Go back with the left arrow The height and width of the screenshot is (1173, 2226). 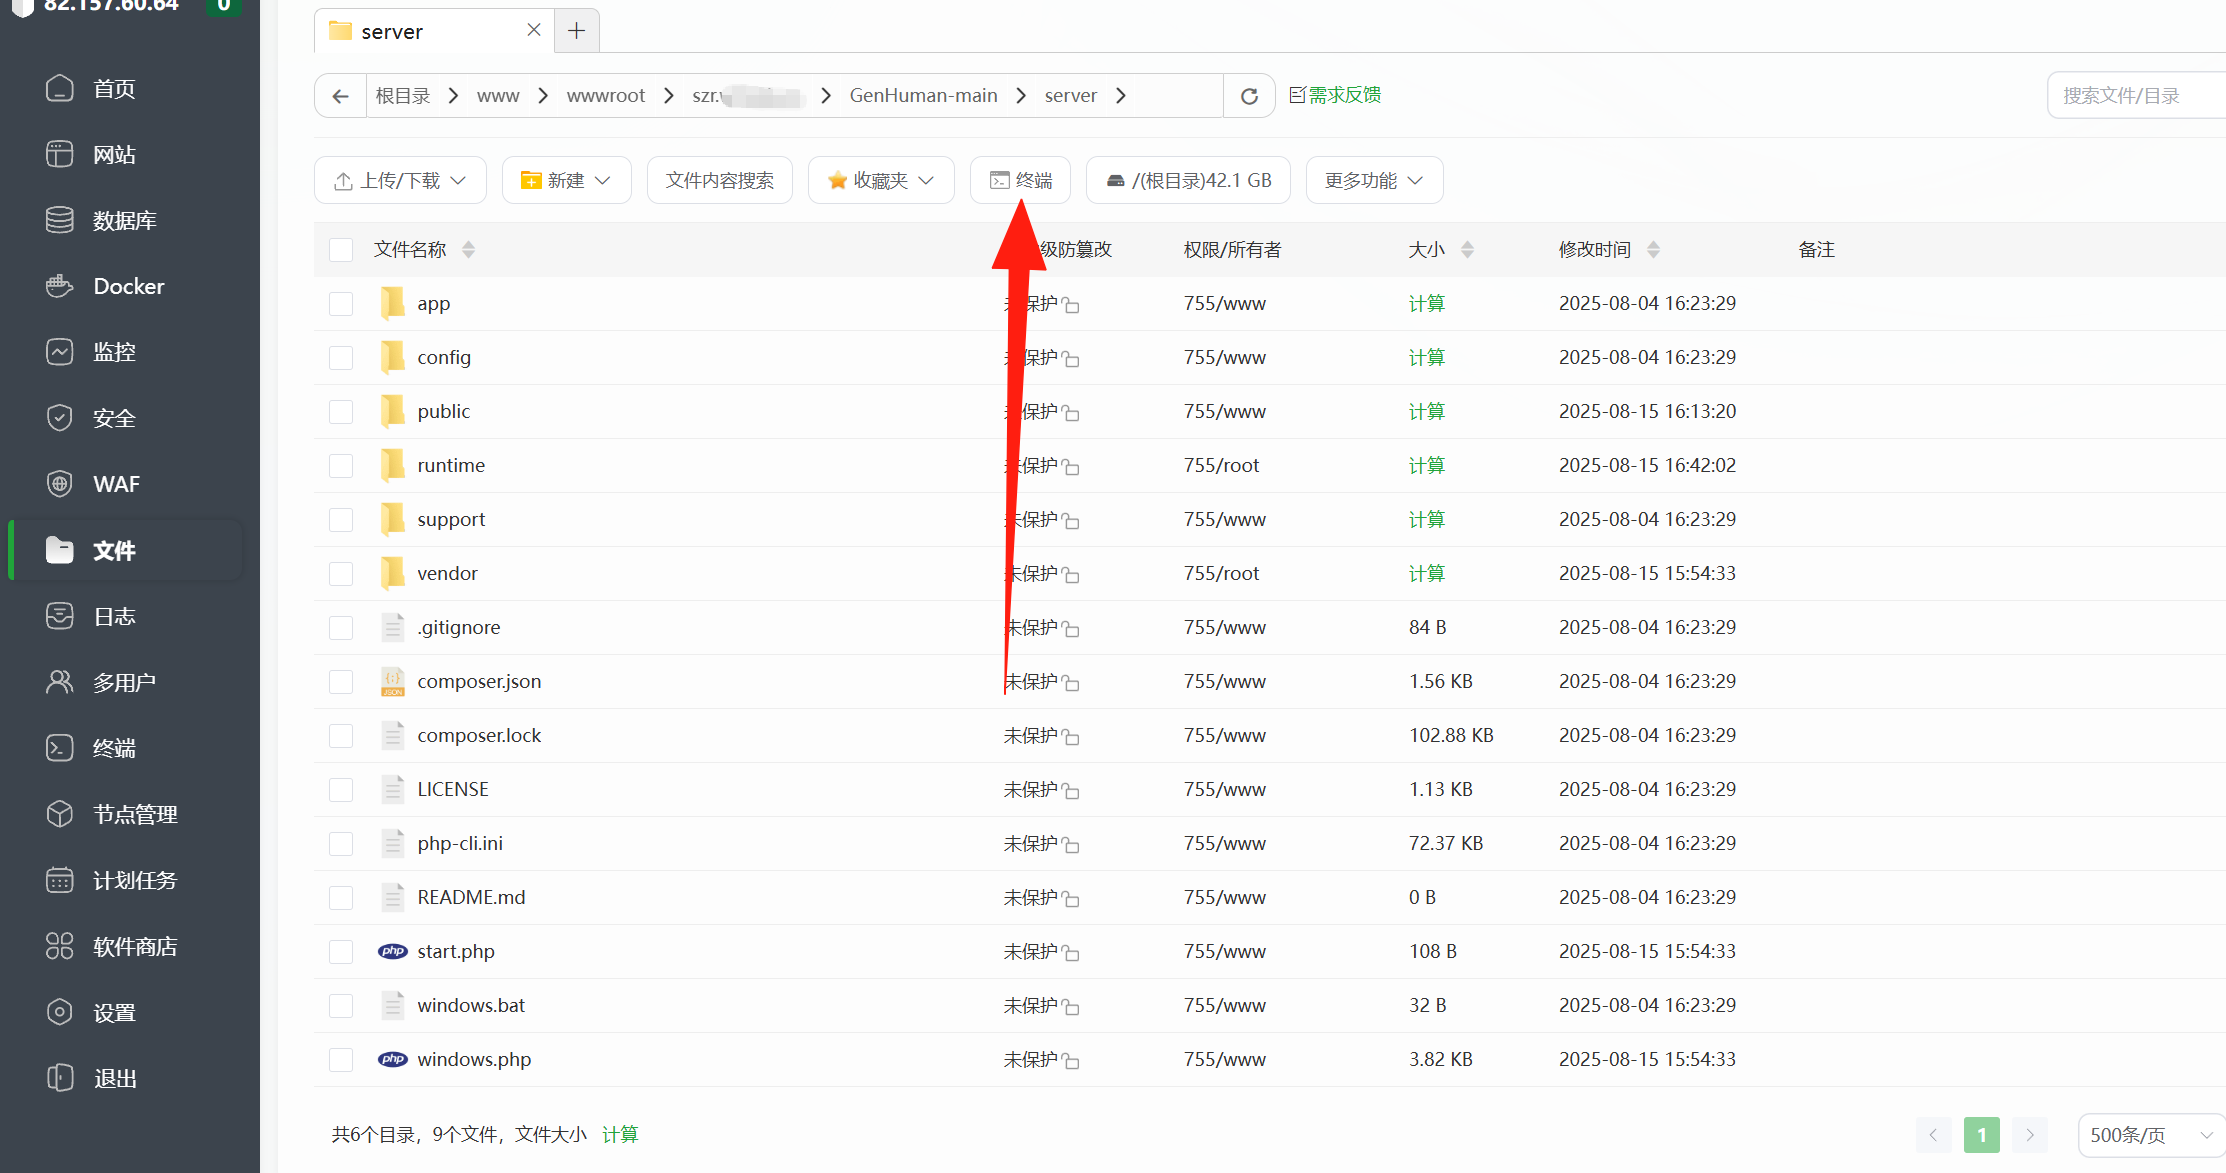[x=340, y=96]
